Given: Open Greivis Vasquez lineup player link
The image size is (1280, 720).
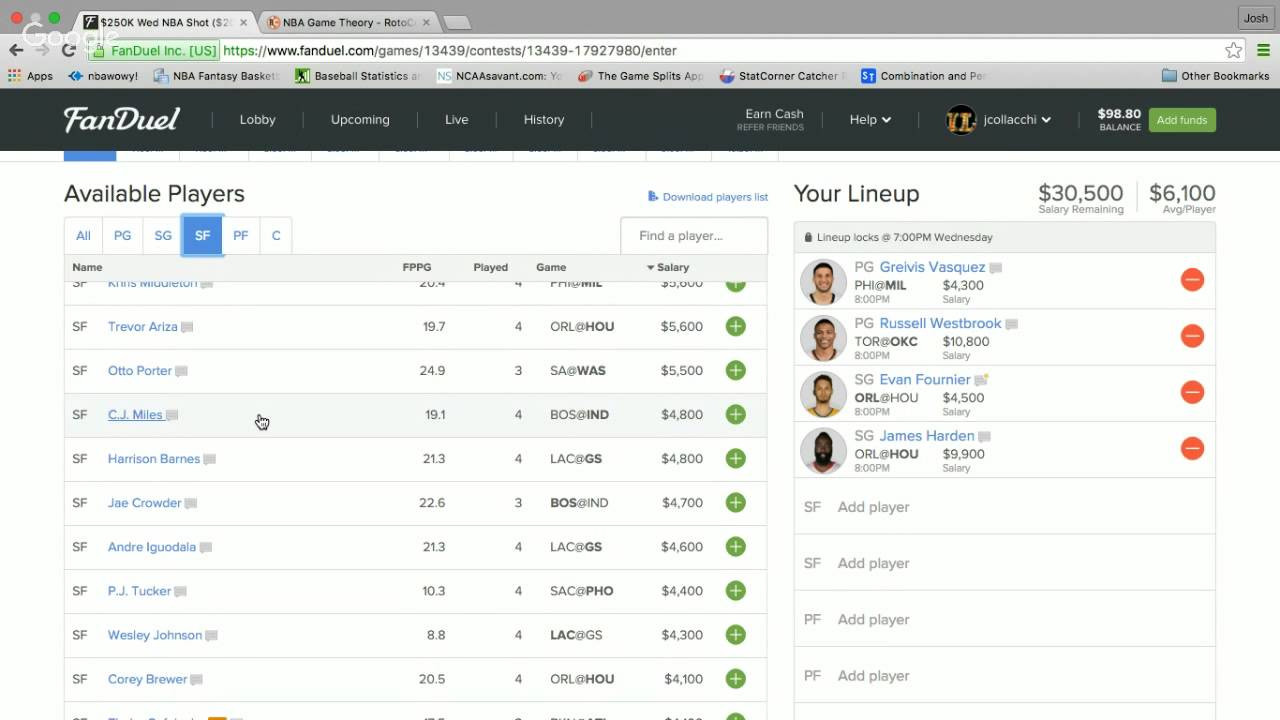Looking at the screenshot, I should point(932,267).
